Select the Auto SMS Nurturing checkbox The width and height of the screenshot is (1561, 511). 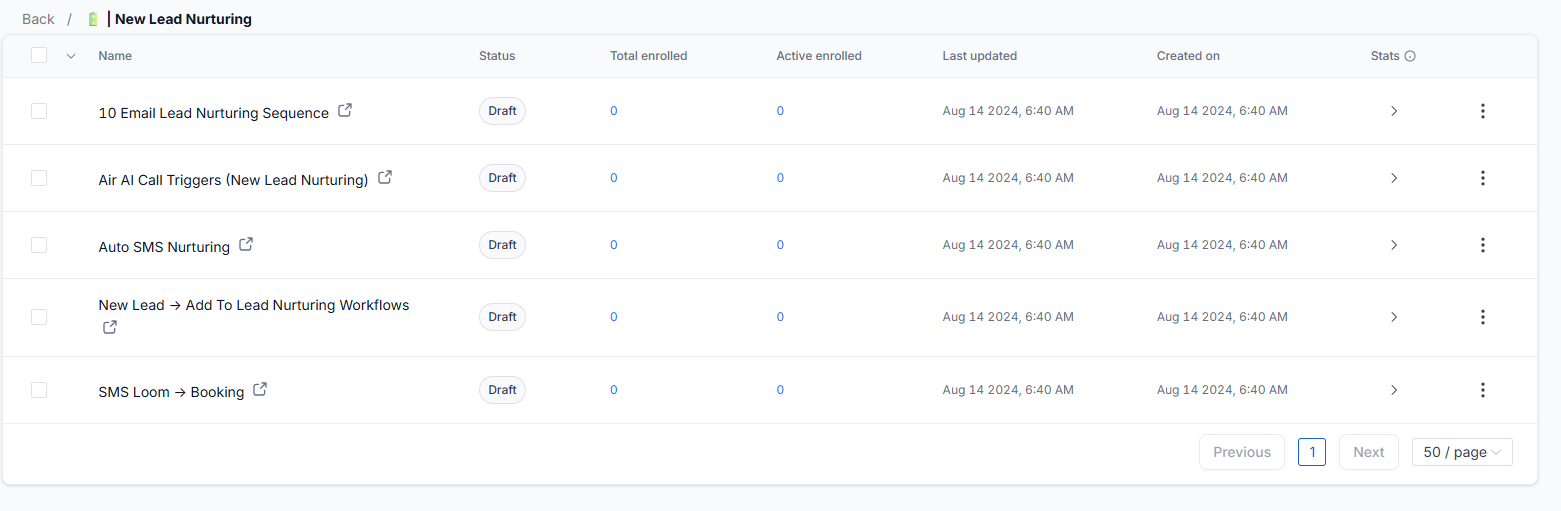tap(39, 245)
